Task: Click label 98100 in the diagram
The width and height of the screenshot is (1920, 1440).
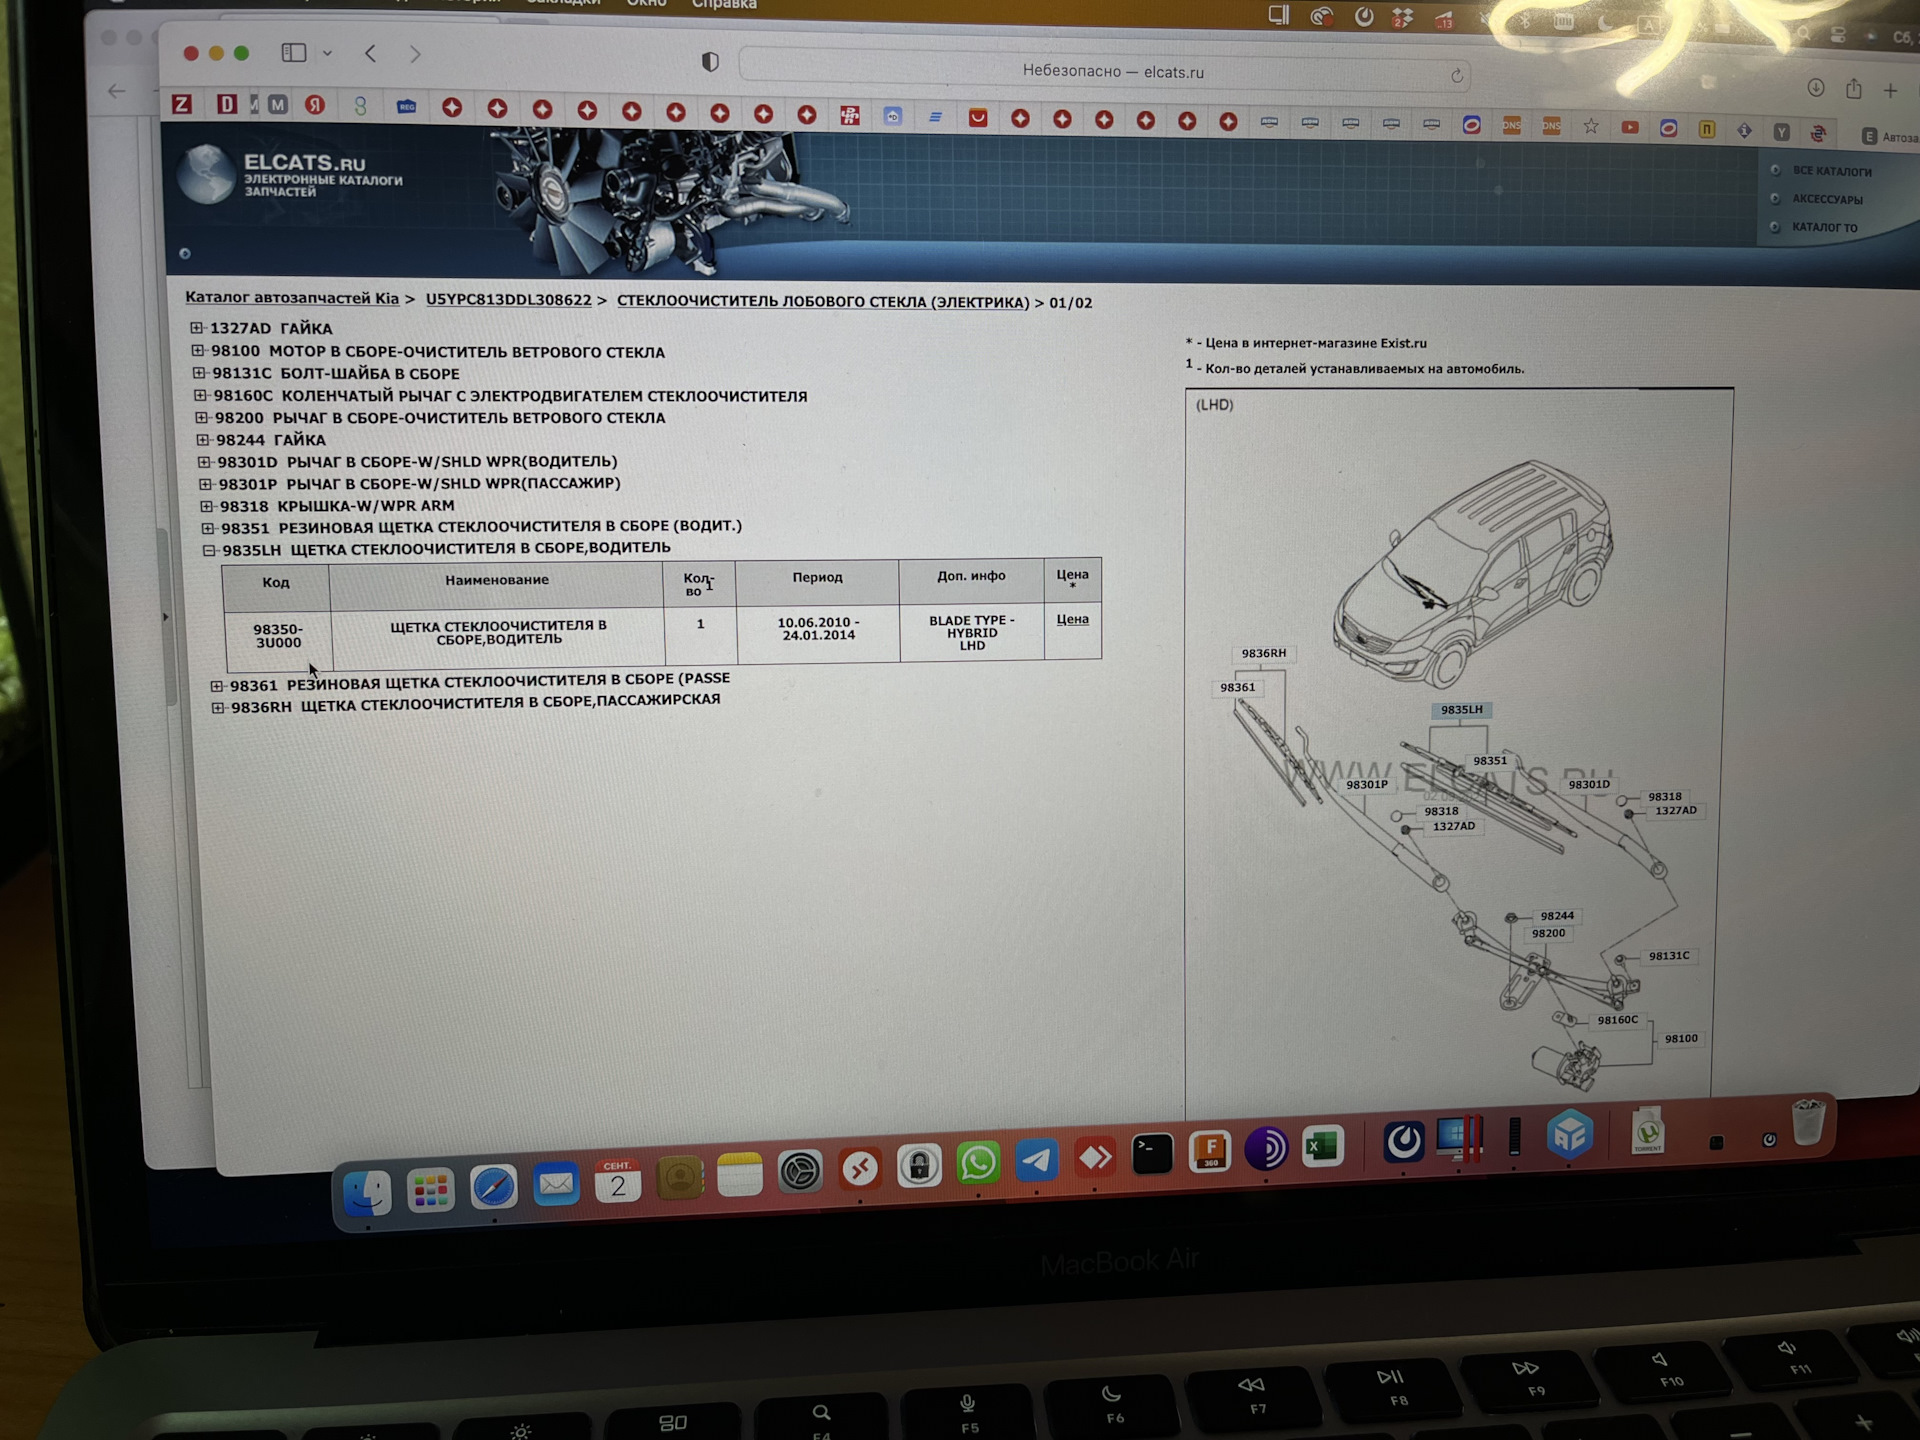Action: 1681,1038
